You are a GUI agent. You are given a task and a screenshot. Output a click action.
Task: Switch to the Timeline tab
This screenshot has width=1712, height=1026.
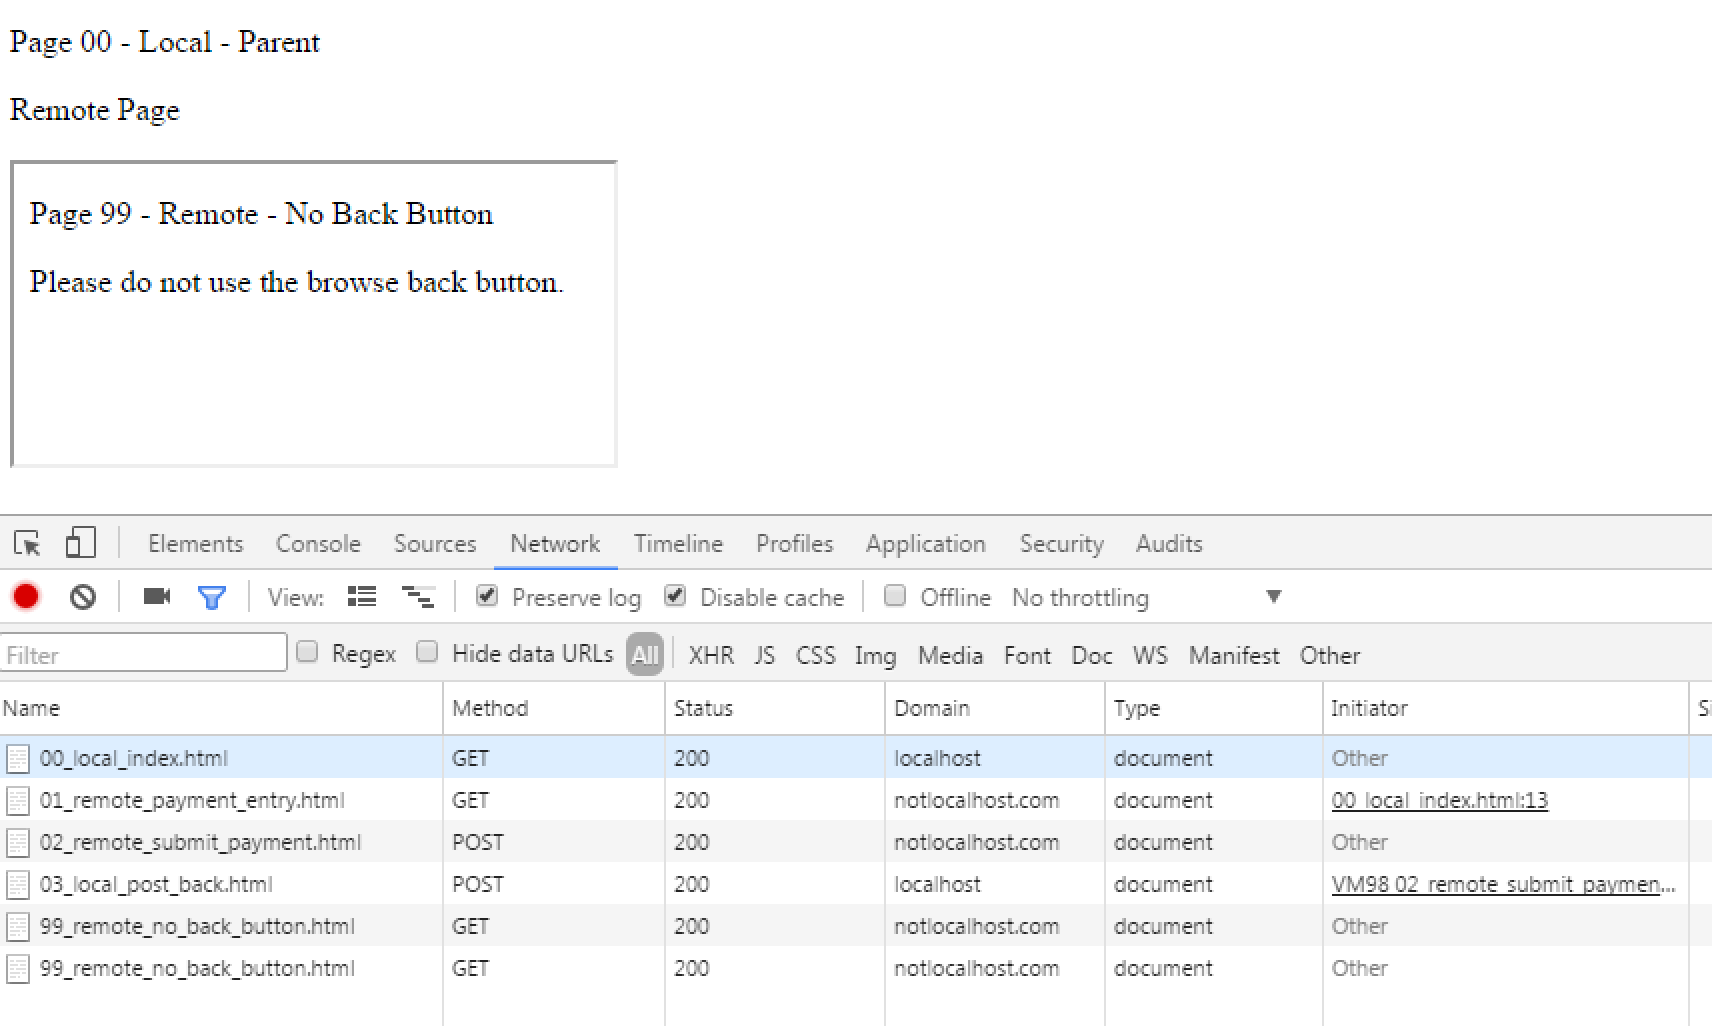[x=678, y=543]
